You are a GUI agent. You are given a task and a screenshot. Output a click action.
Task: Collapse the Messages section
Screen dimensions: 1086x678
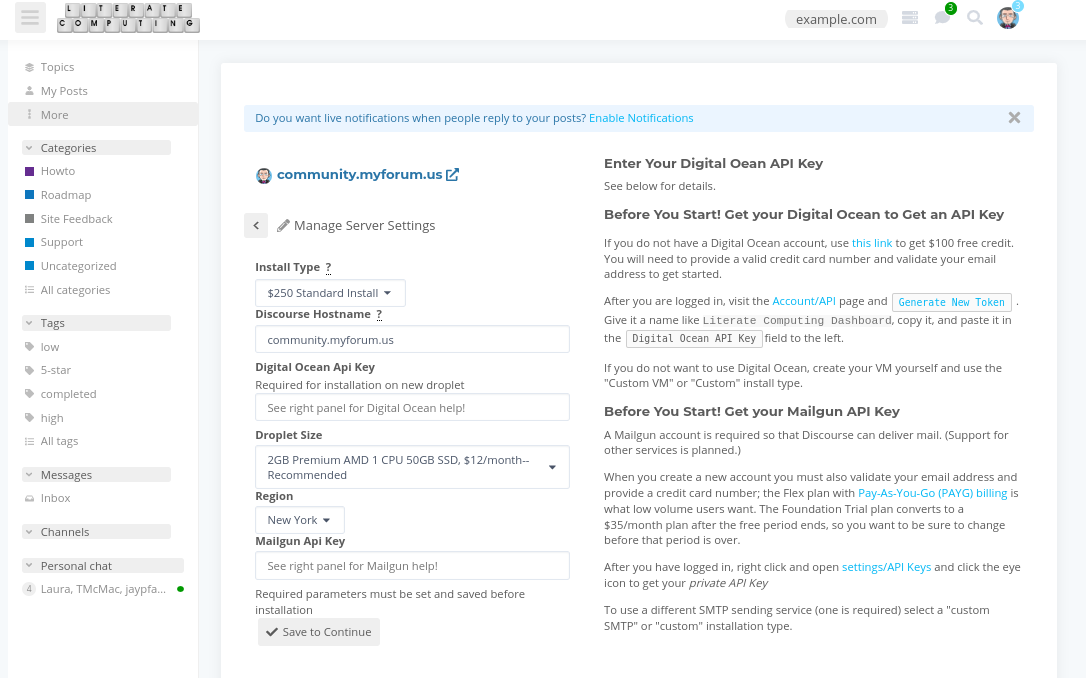point(96,475)
